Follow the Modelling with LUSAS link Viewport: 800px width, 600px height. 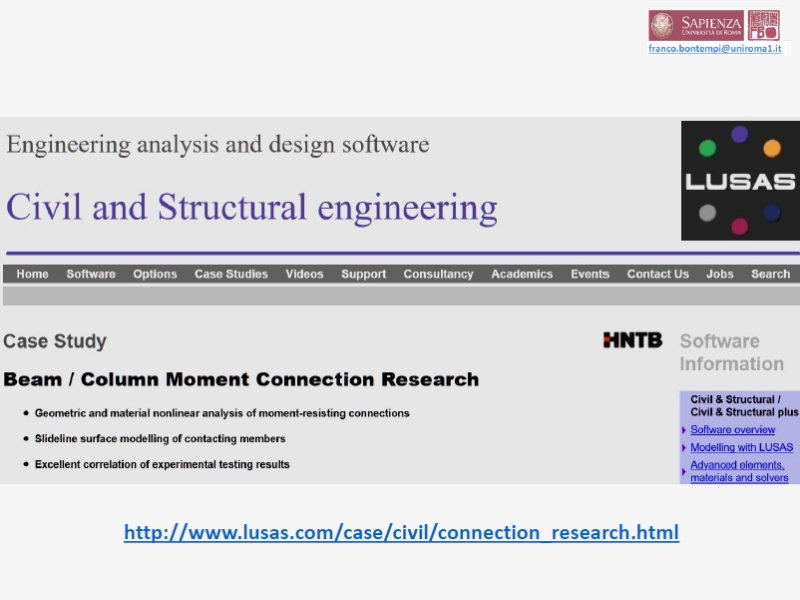(x=741, y=447)
